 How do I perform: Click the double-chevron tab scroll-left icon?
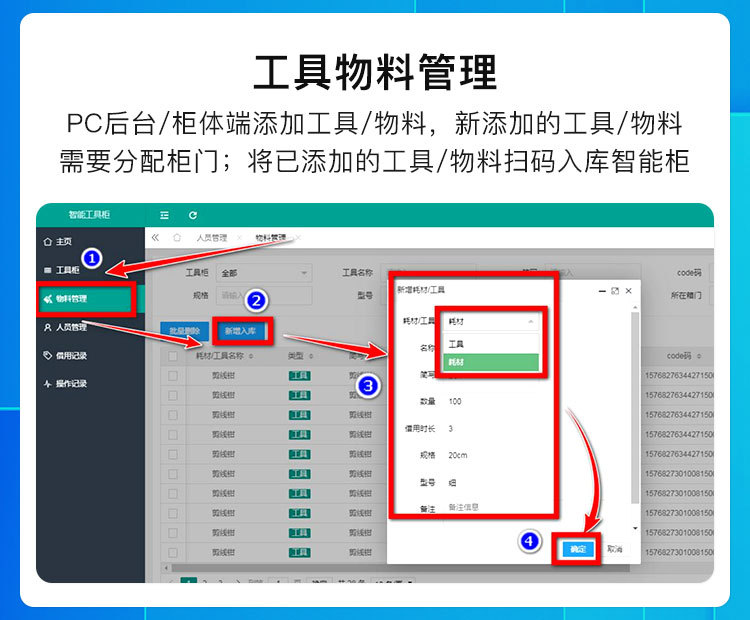(x=155, y=237)
